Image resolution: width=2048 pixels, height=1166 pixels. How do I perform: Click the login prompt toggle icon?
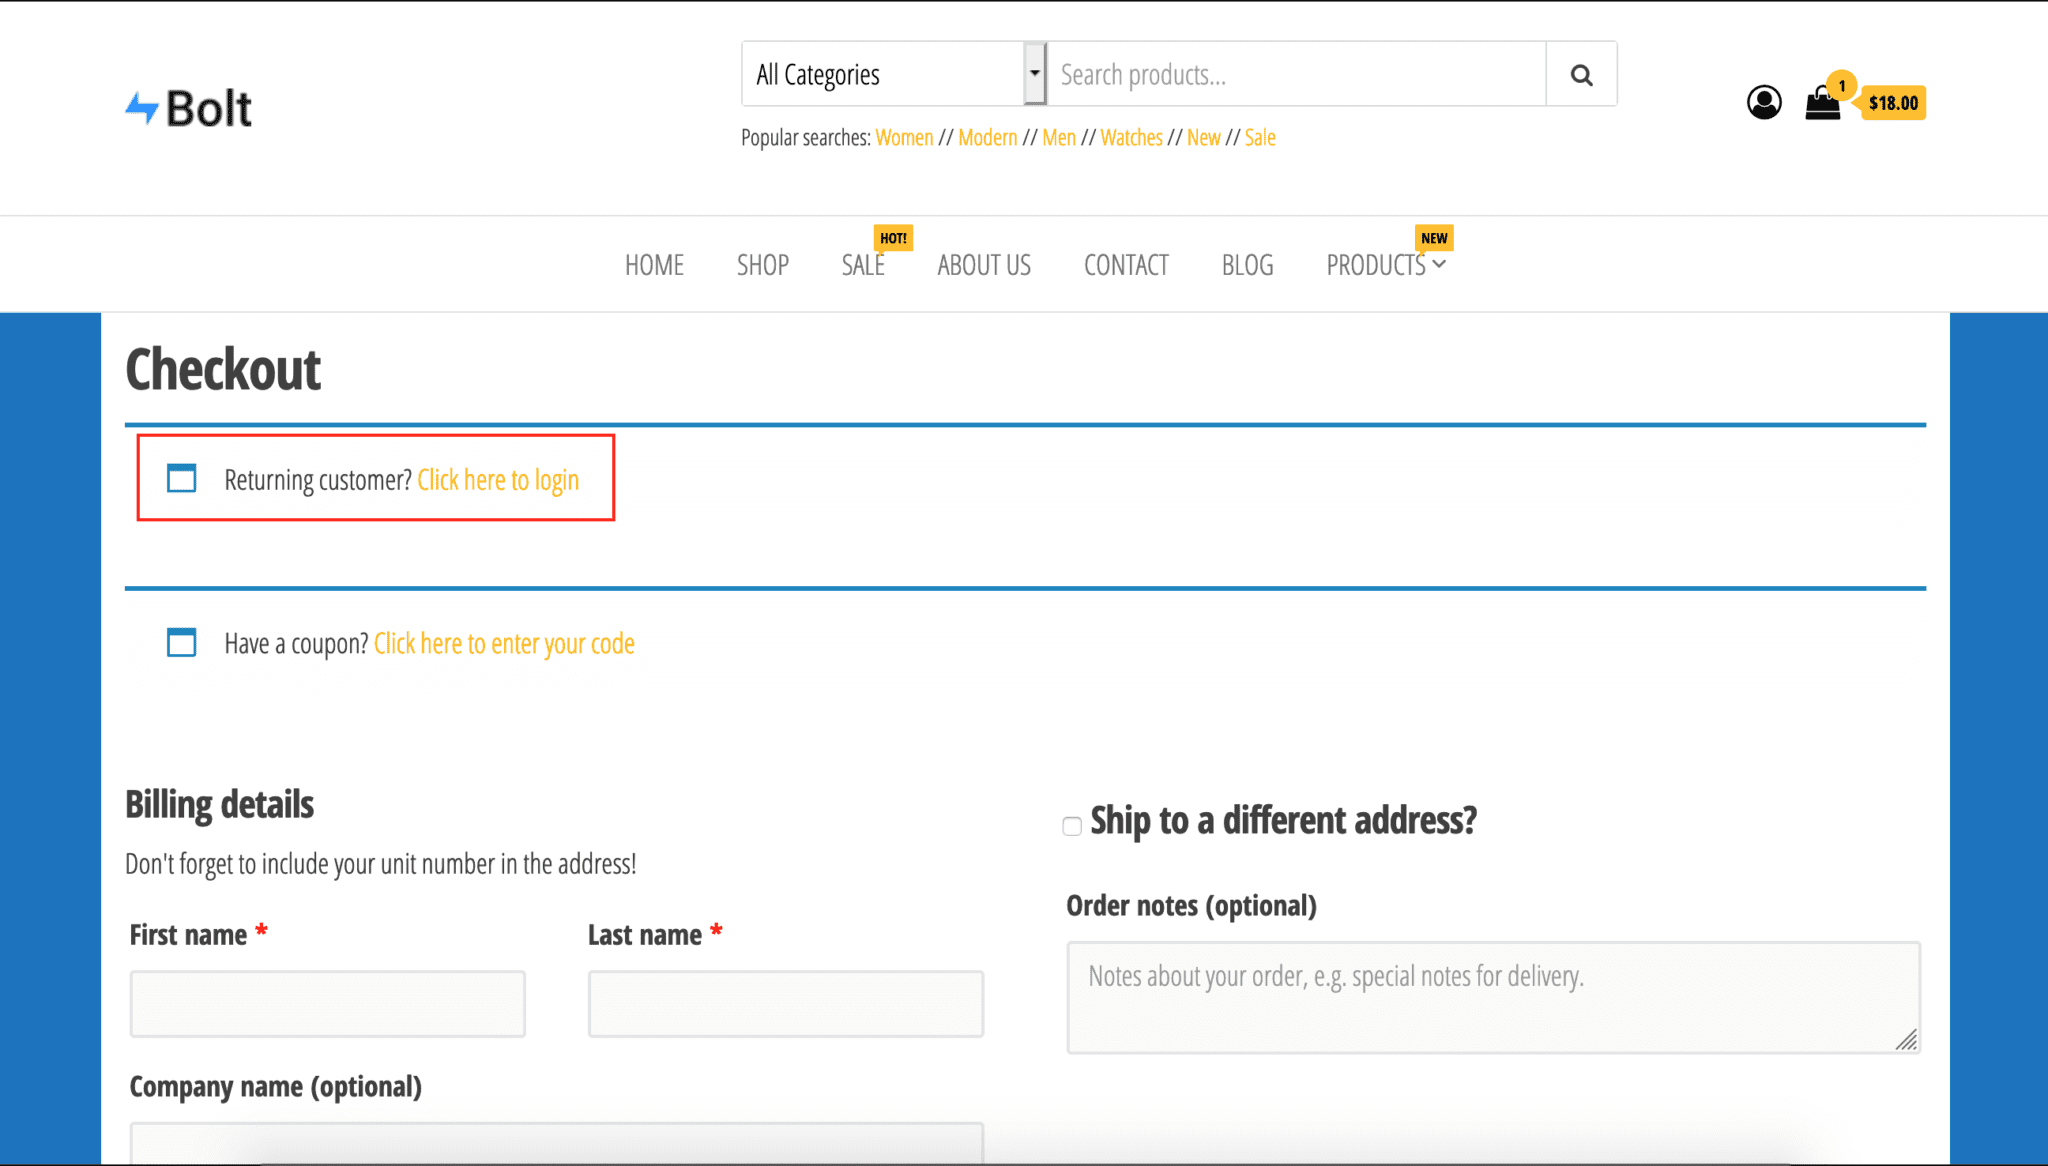pyautogui.click(x=181, y=478)
